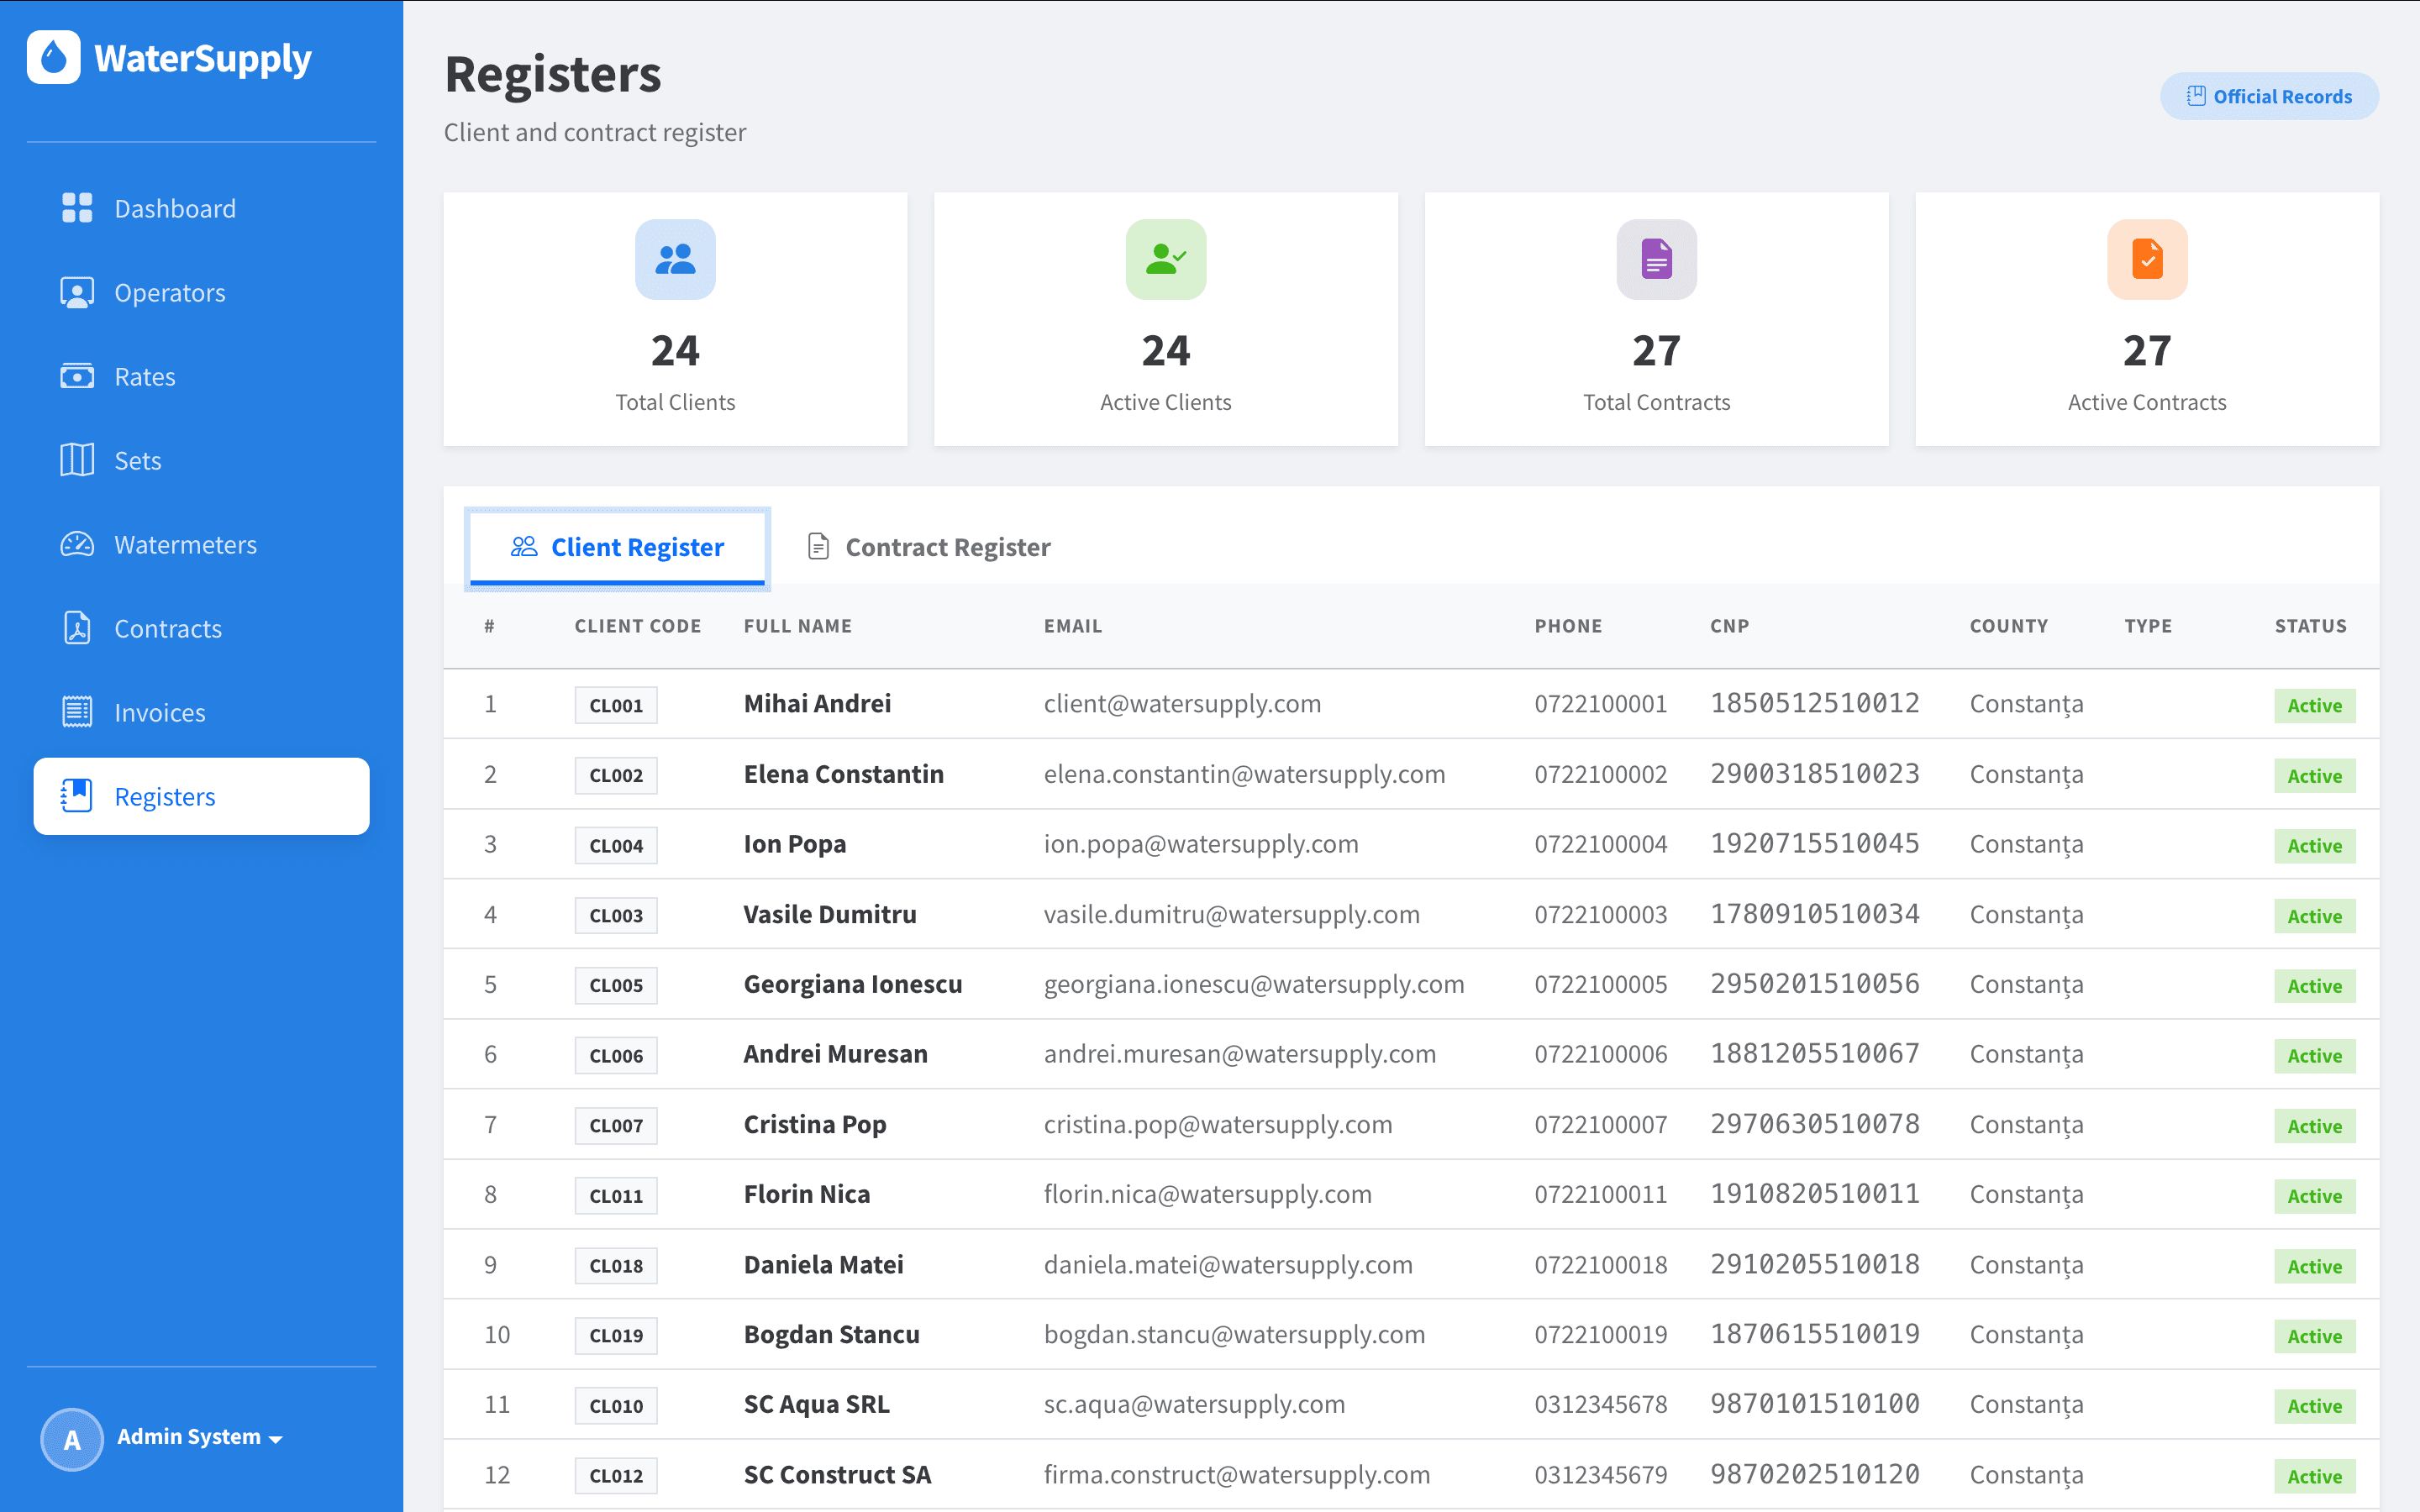Click the Invoices receipt icon
This screenshot has width=2420, height=1512.
pos(77,712)
